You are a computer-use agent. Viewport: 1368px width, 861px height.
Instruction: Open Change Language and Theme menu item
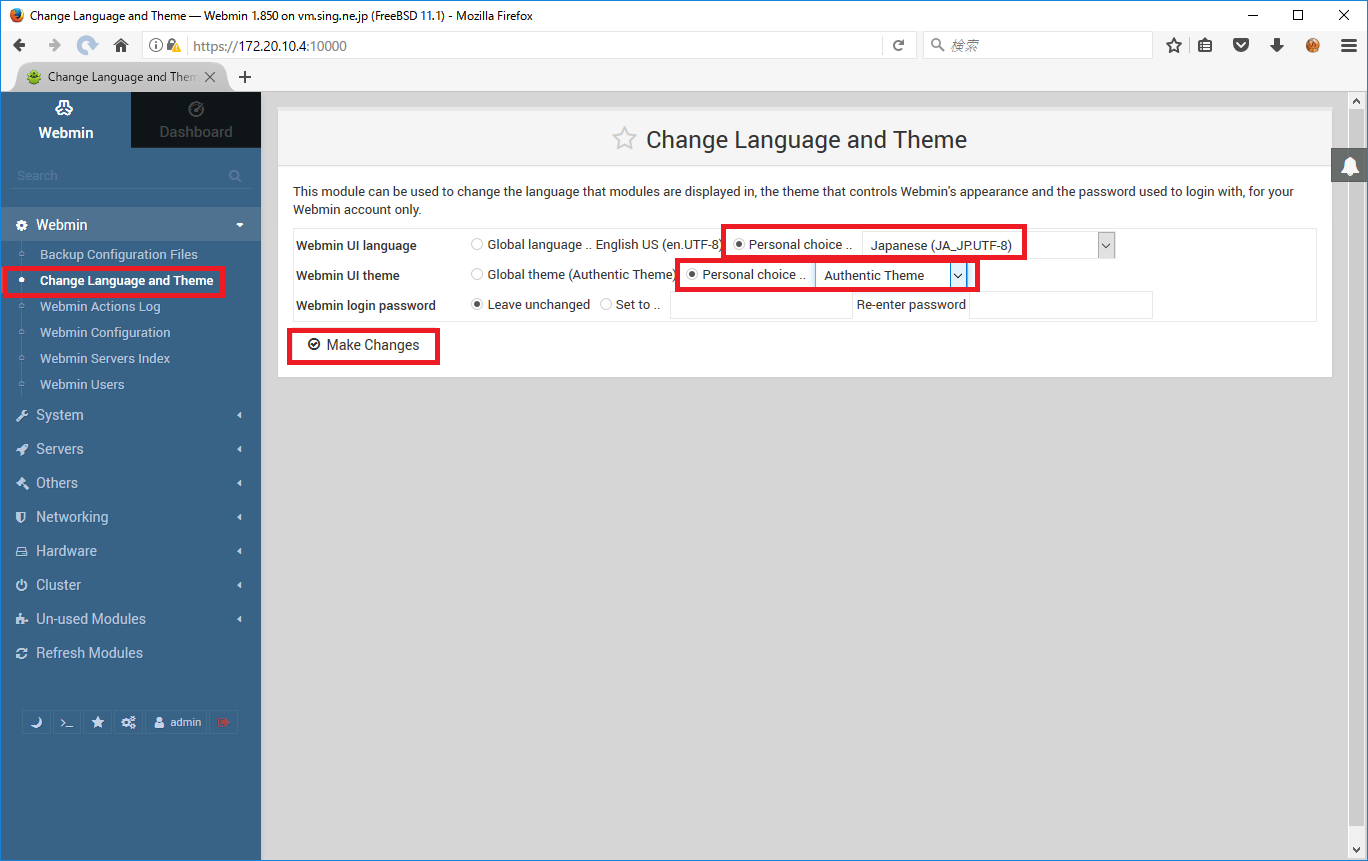coord(127,281)
